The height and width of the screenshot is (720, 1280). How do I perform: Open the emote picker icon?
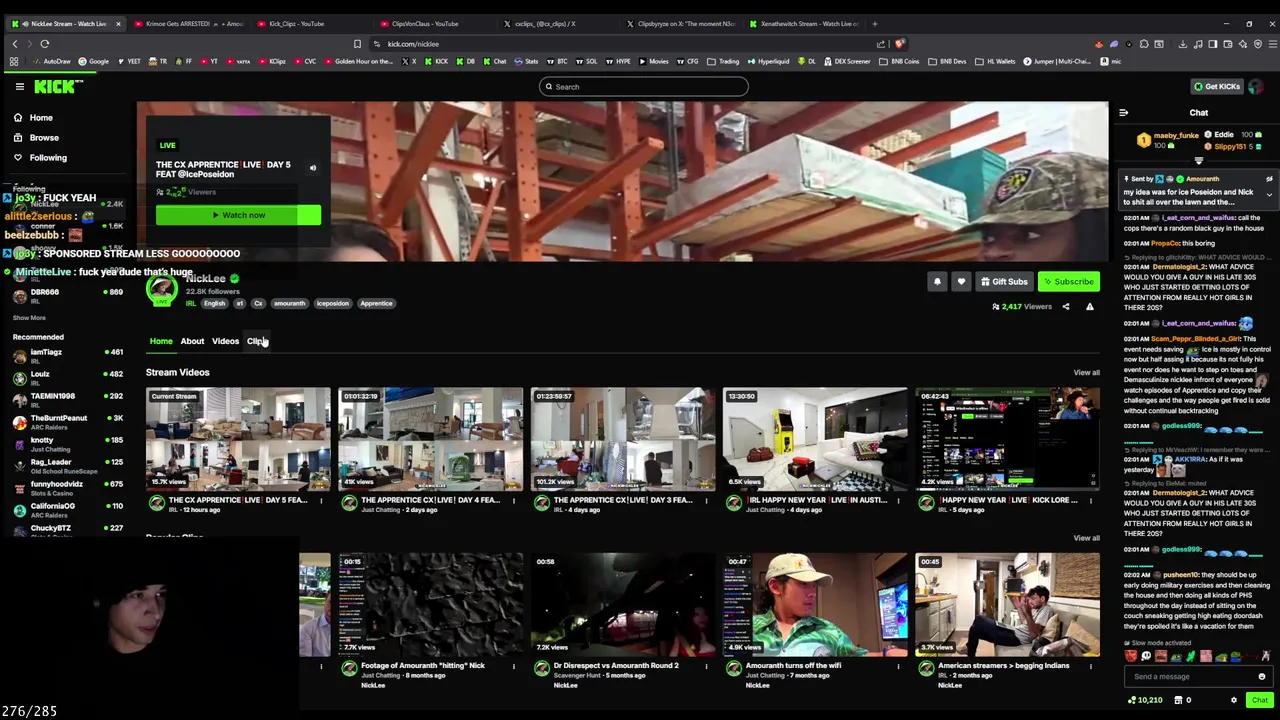[x=1261, y=677]
